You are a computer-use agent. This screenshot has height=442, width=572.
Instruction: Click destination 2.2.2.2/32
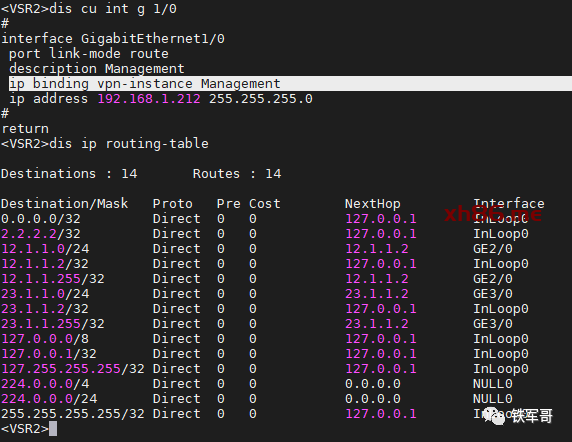coord(41,234)
